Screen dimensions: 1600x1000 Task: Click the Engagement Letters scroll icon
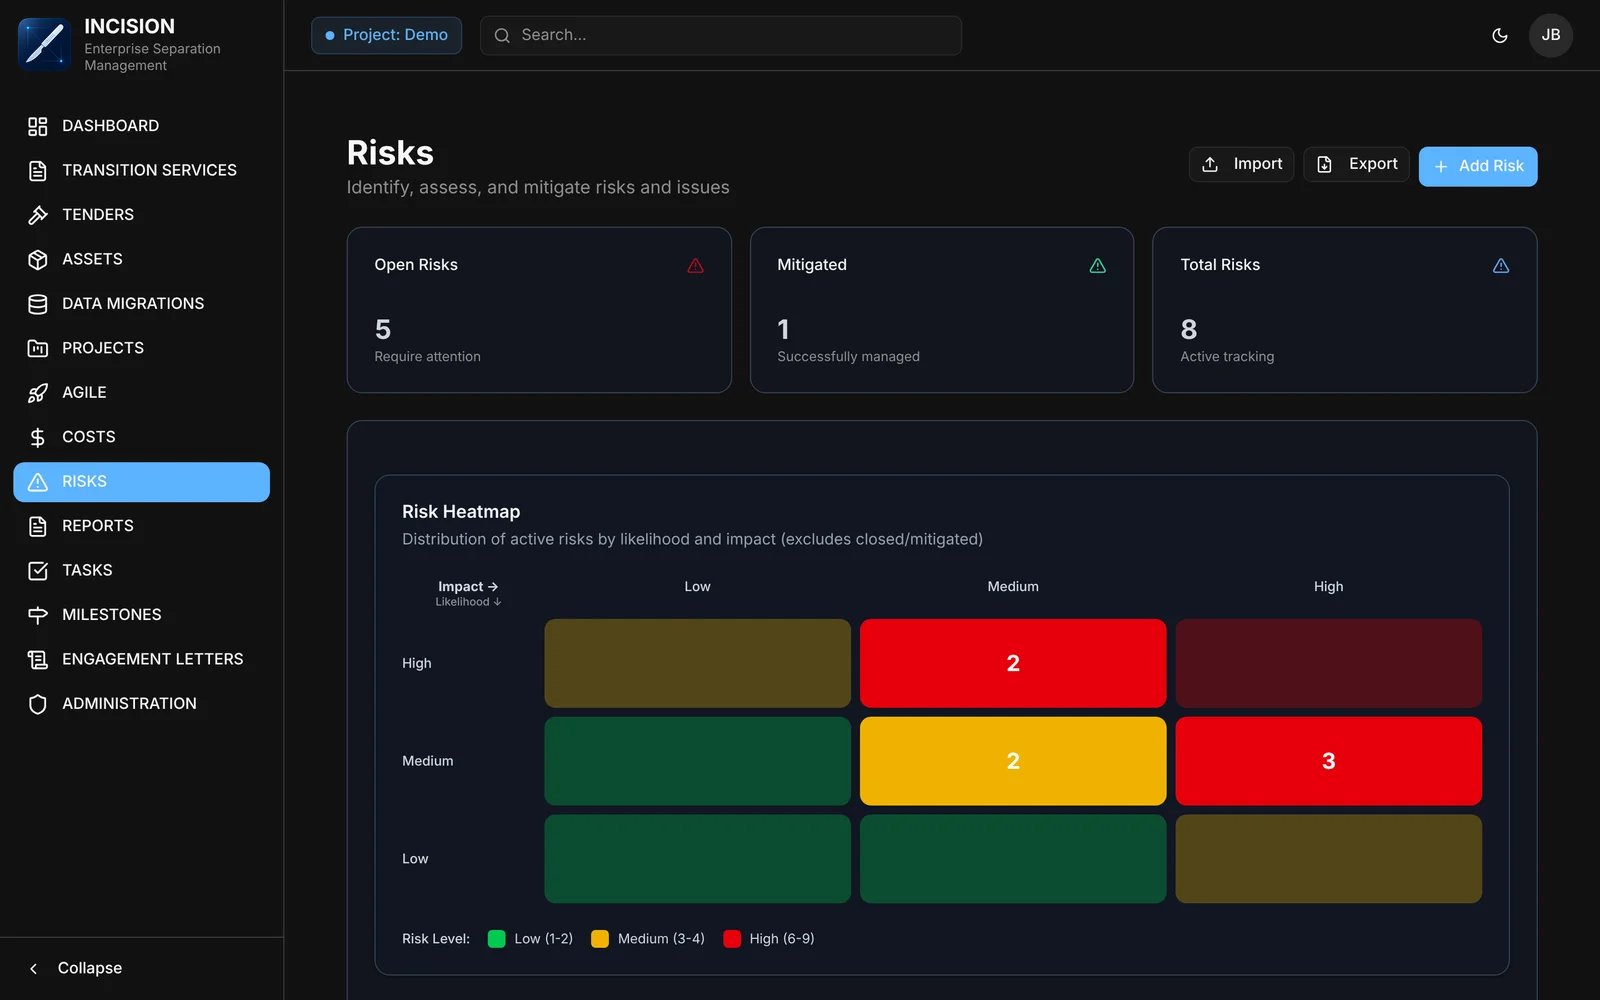(38, 659)
